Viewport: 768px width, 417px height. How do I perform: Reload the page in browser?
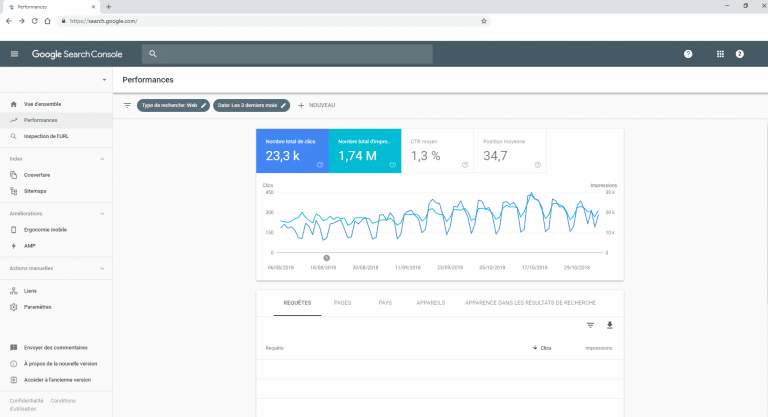point(34,21)
